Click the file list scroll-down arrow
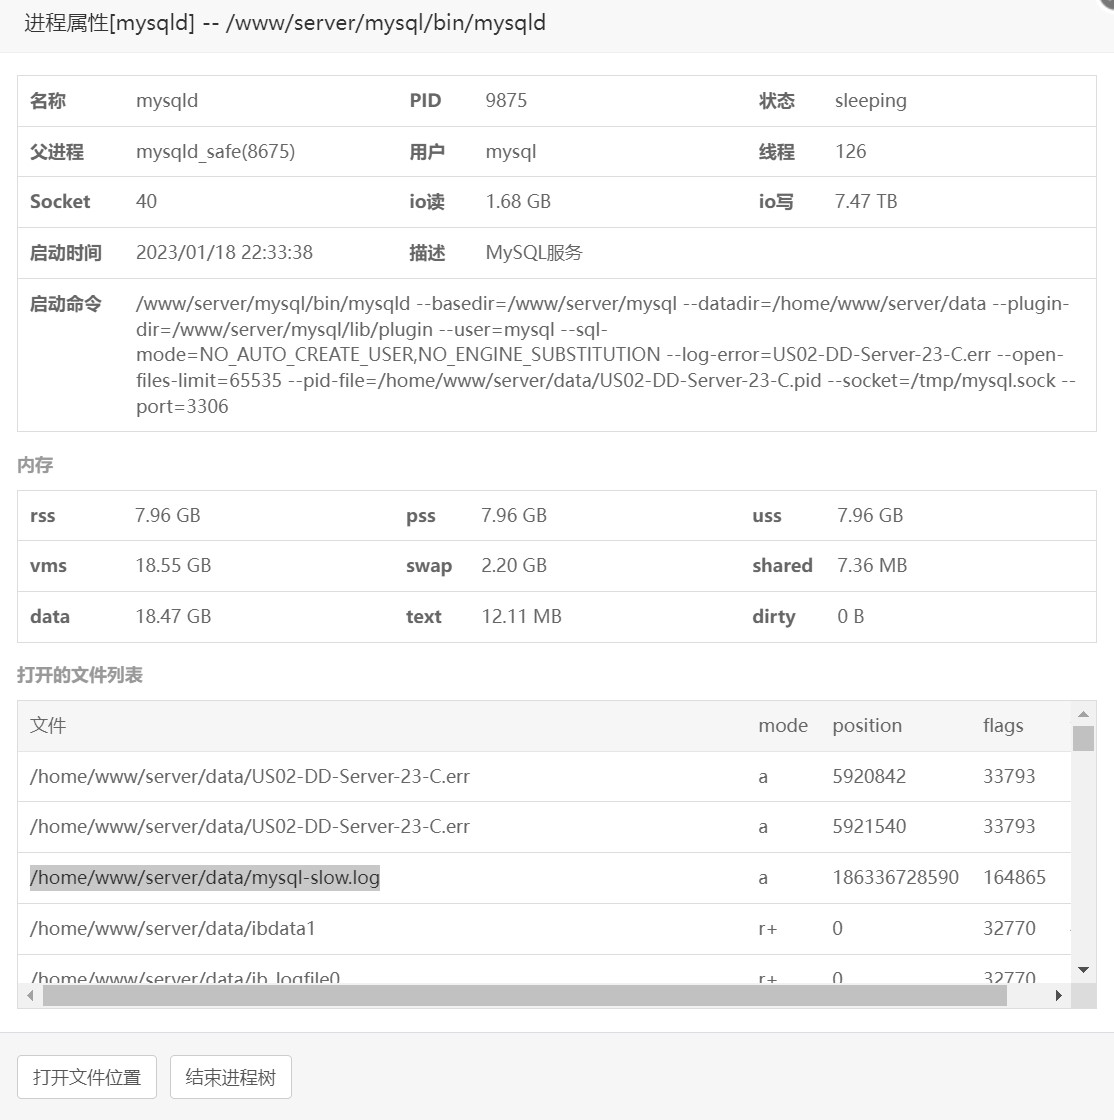1114x1120 pixels. click(x=1083, y=969)
